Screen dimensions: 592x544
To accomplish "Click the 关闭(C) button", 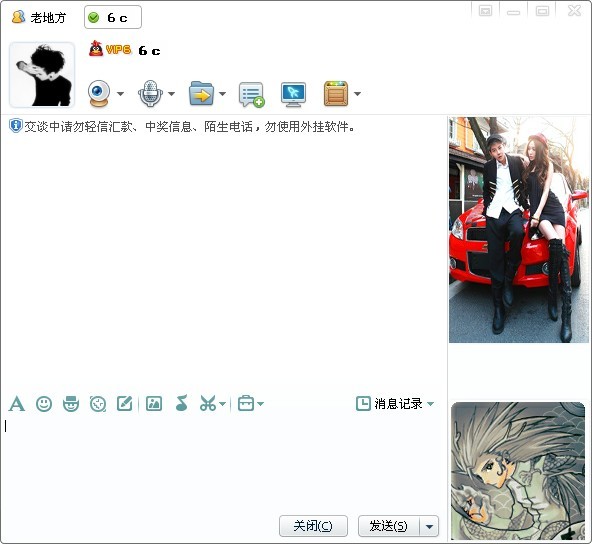I will click(313, 526).
